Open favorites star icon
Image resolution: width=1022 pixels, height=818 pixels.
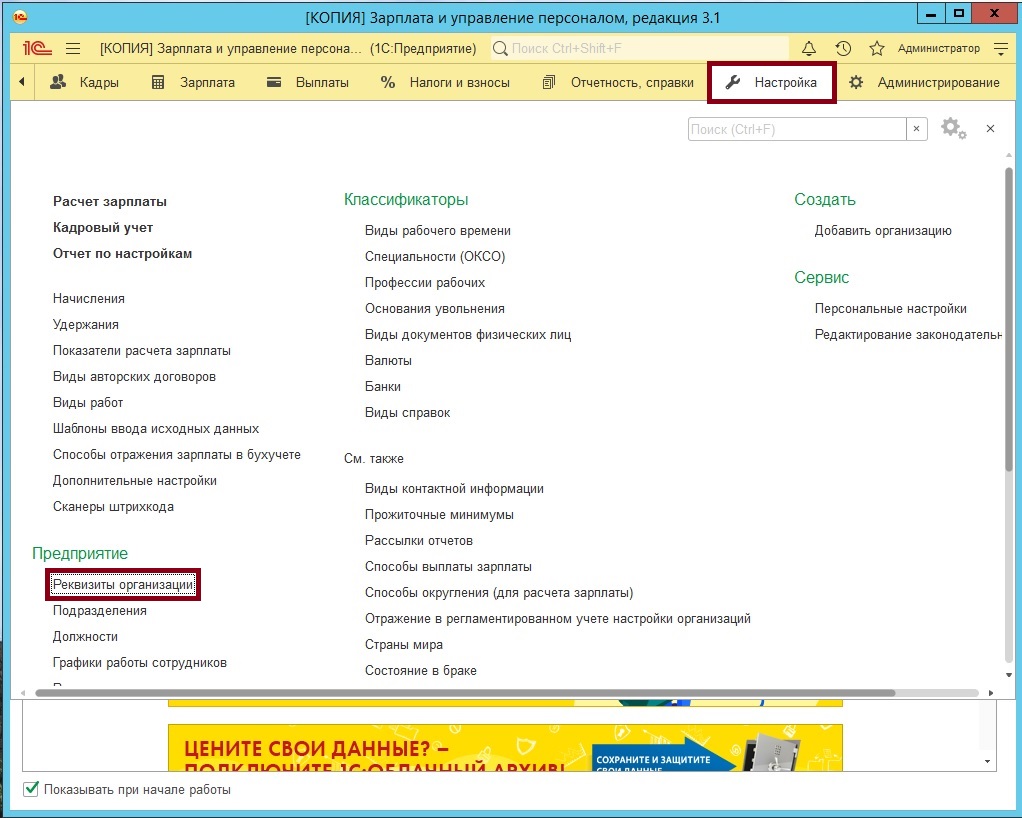pos(877,48)
